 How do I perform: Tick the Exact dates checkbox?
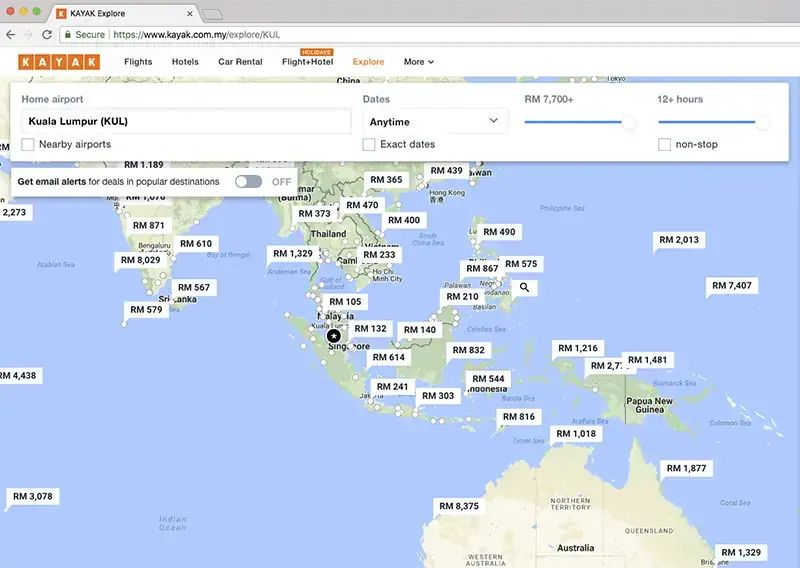tap(369, 144)
